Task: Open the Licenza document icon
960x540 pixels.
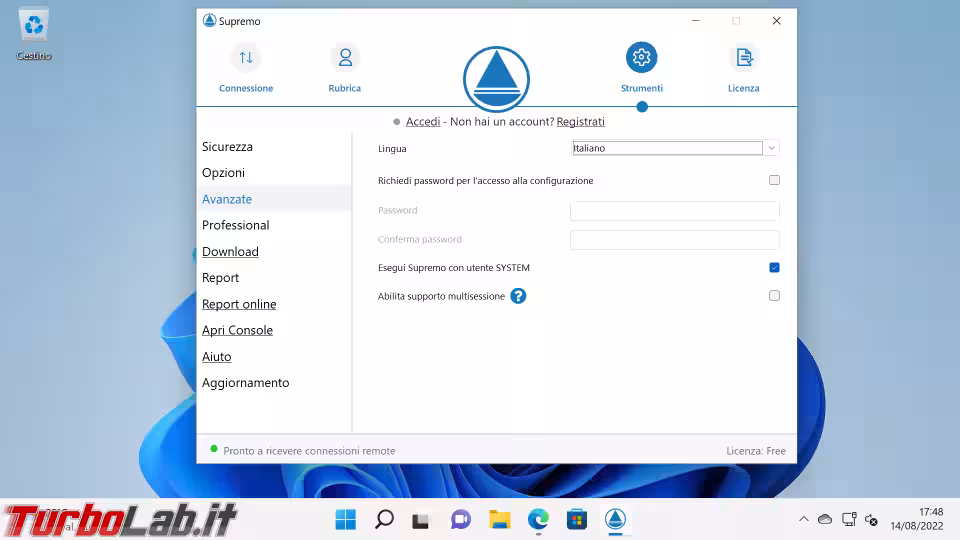Action: [x=744, y=58]
